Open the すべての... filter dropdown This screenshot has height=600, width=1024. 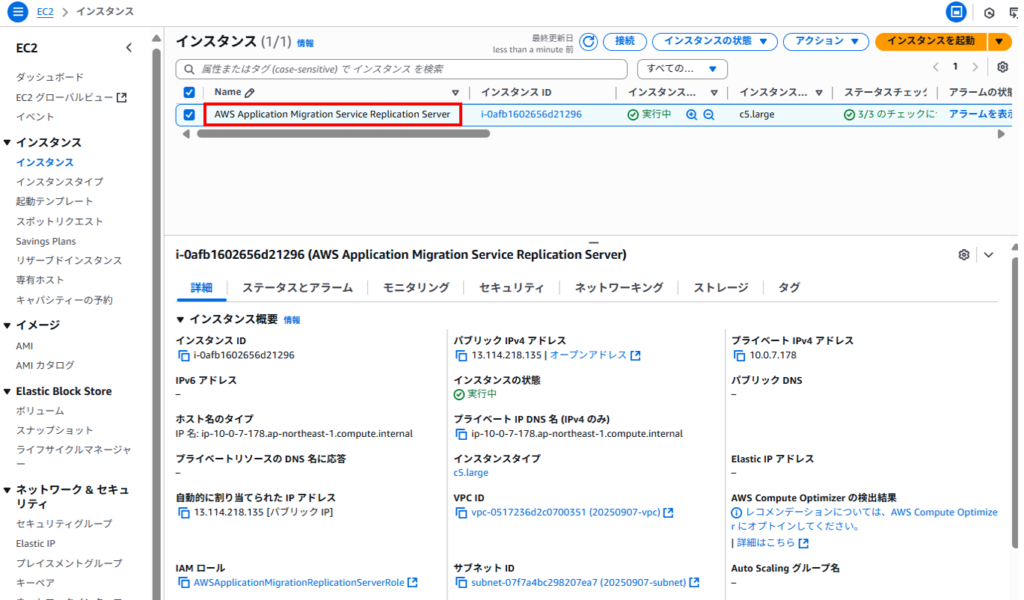pos(682,69)
